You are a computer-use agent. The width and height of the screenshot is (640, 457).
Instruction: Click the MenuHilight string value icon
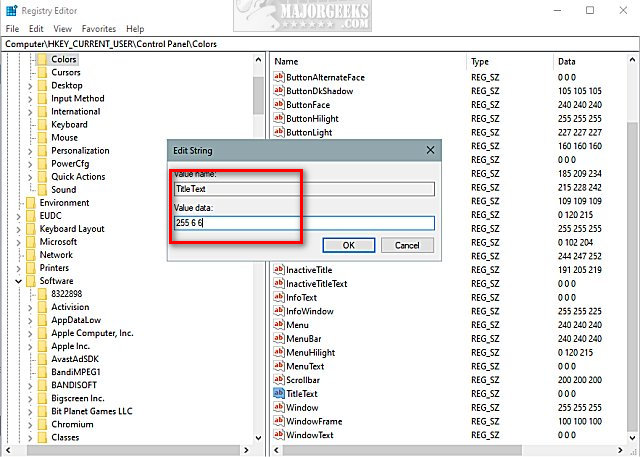[x=279, y=352]
